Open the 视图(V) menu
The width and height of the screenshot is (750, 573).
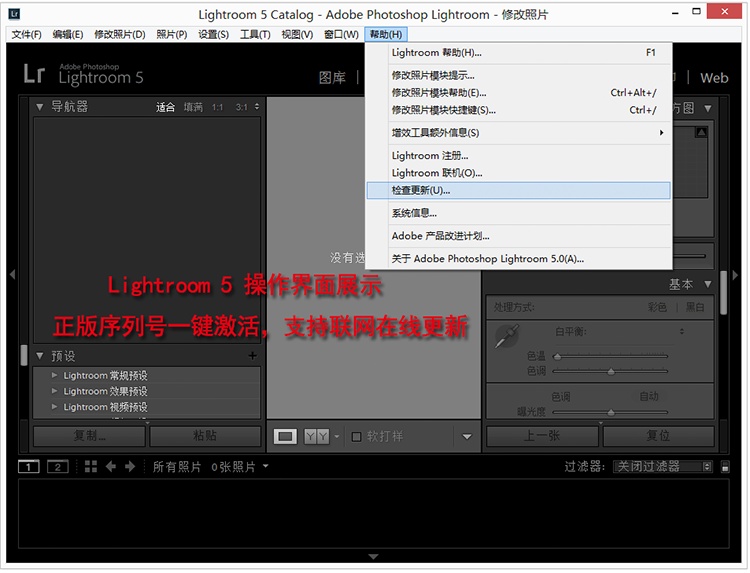pyautogui.click(x=297, y=34)
